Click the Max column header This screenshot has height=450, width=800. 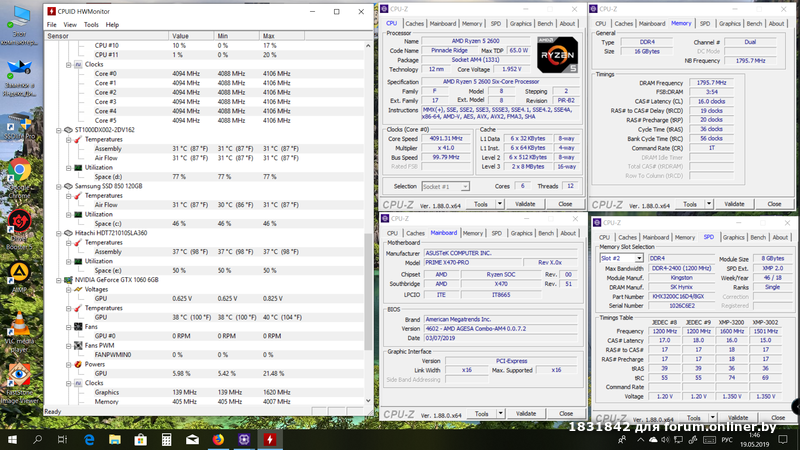coord(282,36)
